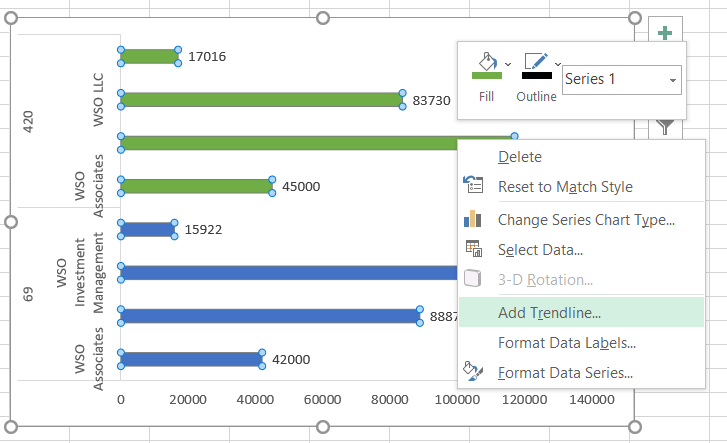Click the Change Series Chart Type icon
This screenshot has width=727, height=443.
pyautogui.click(x=474, y=219)
